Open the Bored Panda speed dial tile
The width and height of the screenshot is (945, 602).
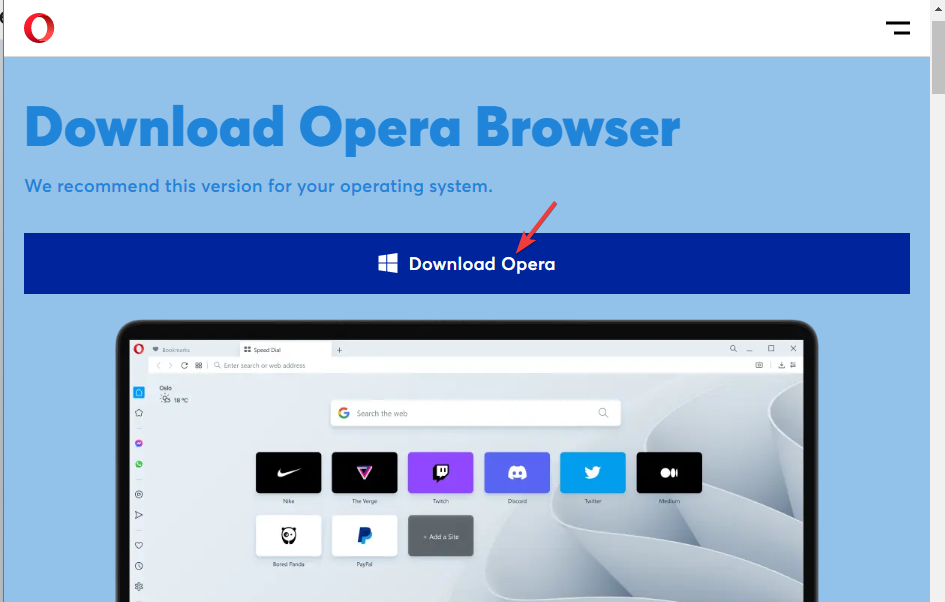[x=289, y=536]
